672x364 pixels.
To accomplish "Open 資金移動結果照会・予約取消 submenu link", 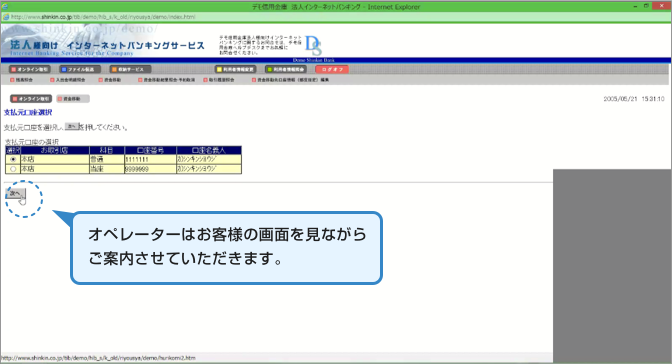I will (166, 80).
